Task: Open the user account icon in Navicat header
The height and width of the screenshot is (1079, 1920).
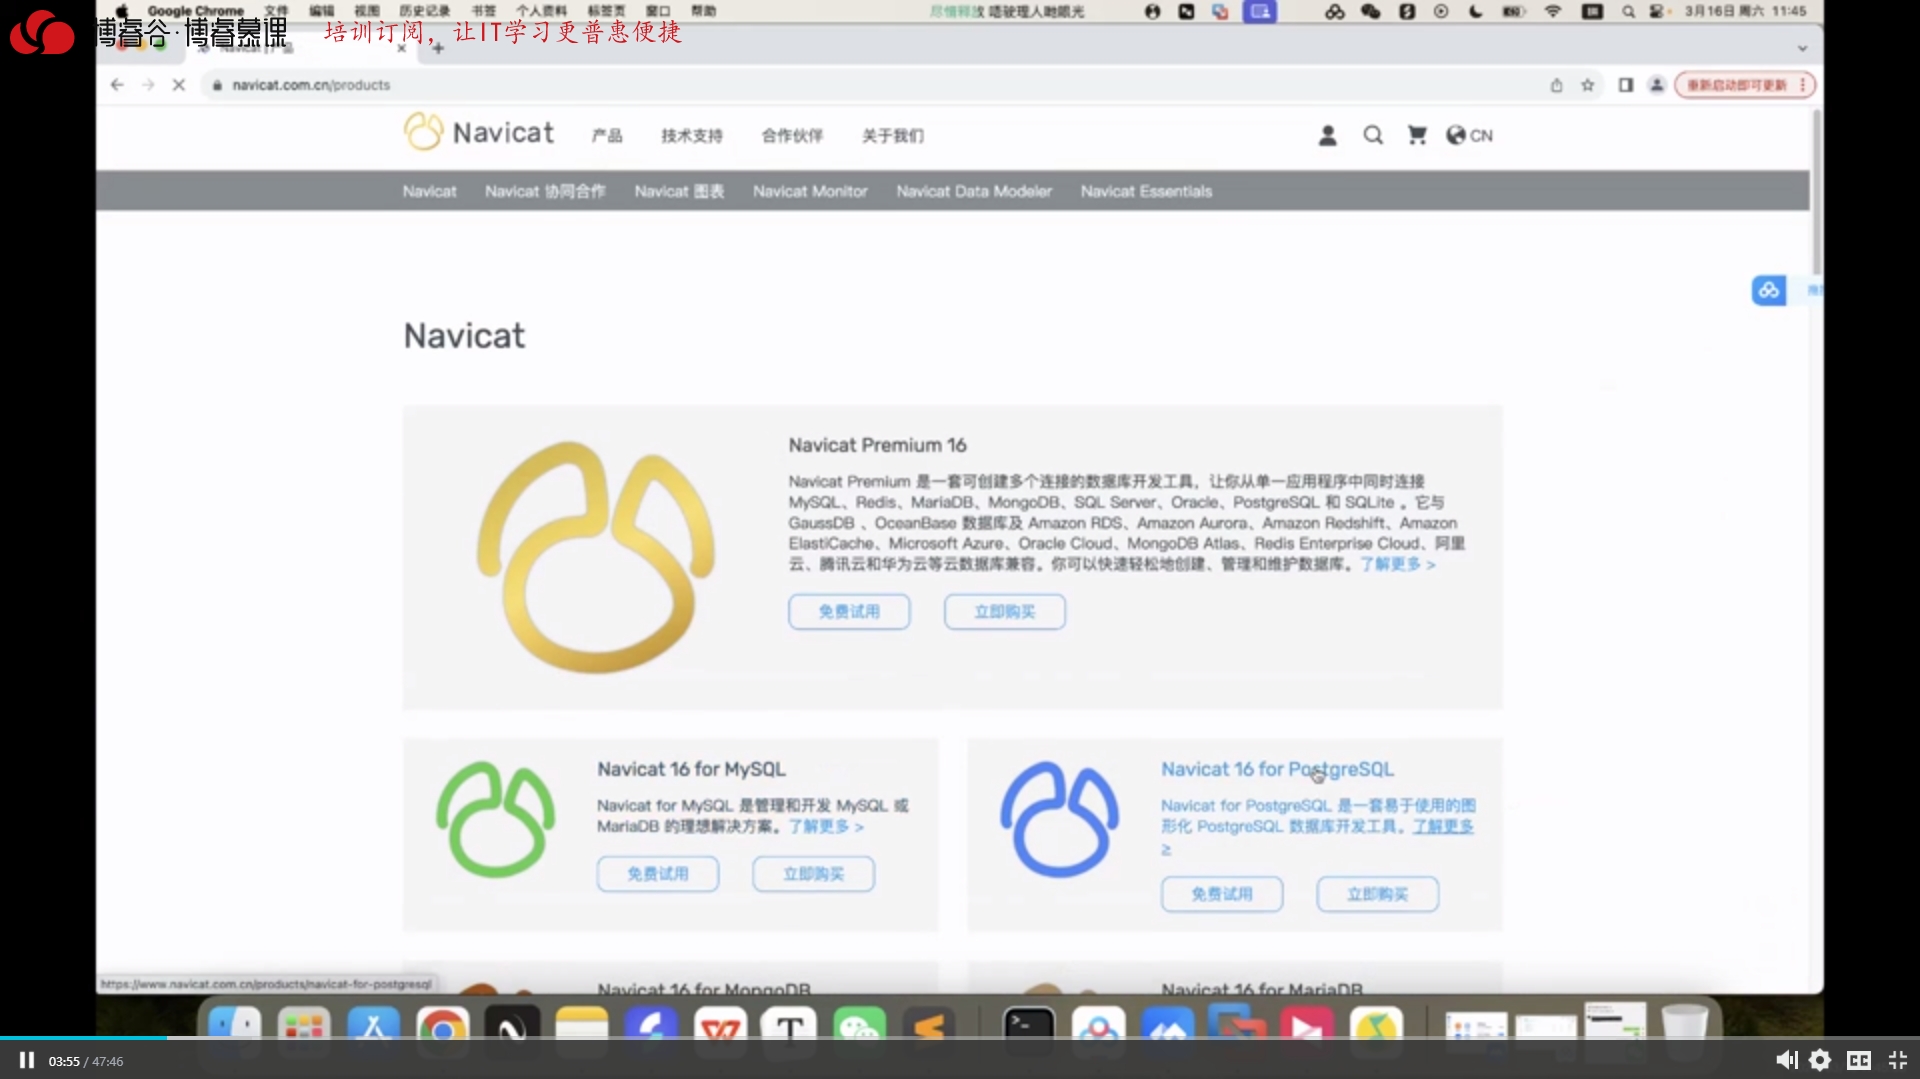Action: [x=1327, y=135]
